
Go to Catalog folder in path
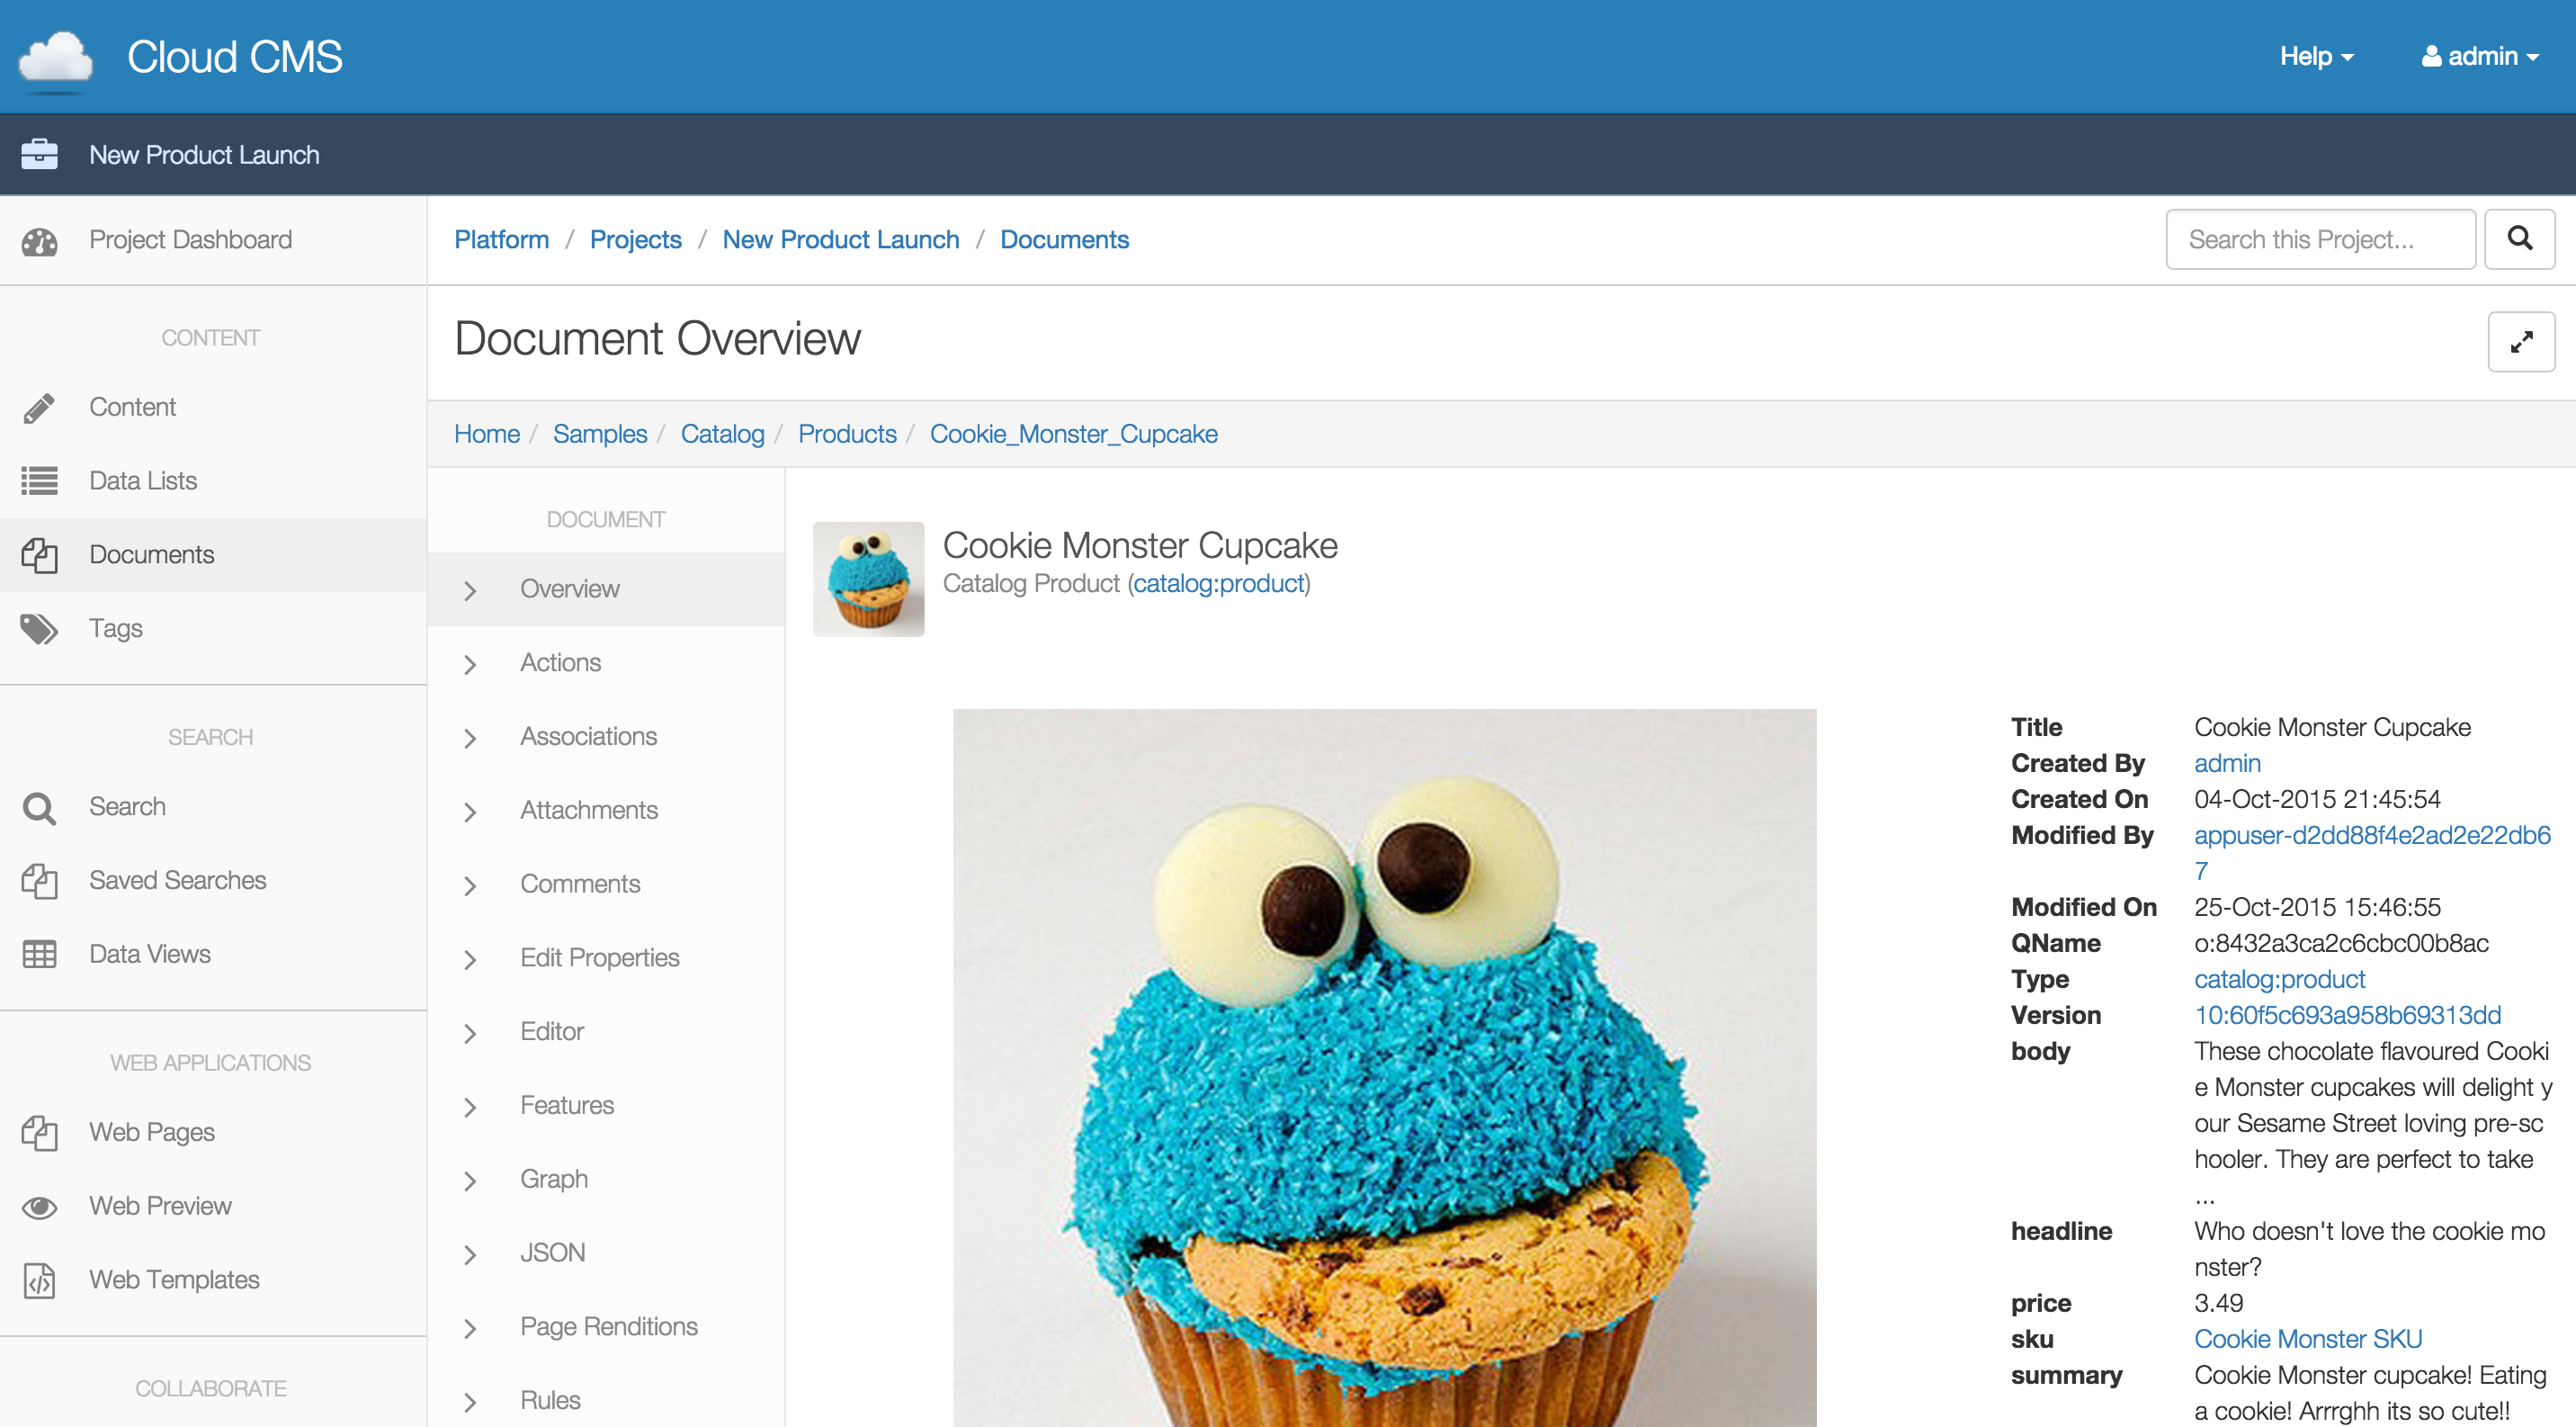pyautogui.click(x=722, y=434)
